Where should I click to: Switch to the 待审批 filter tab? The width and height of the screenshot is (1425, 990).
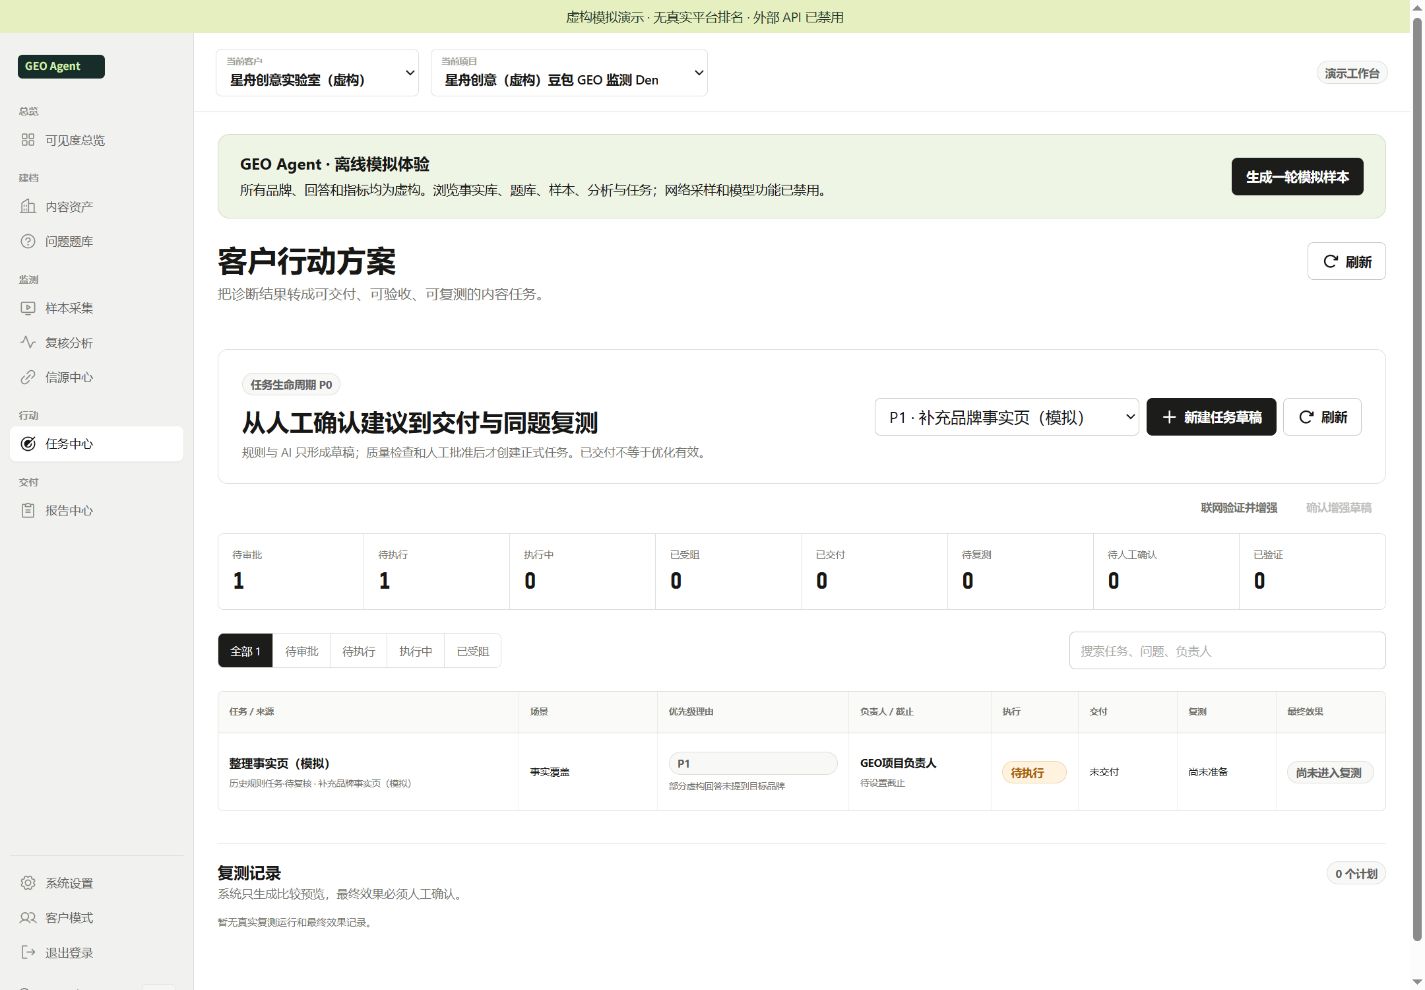301,651
